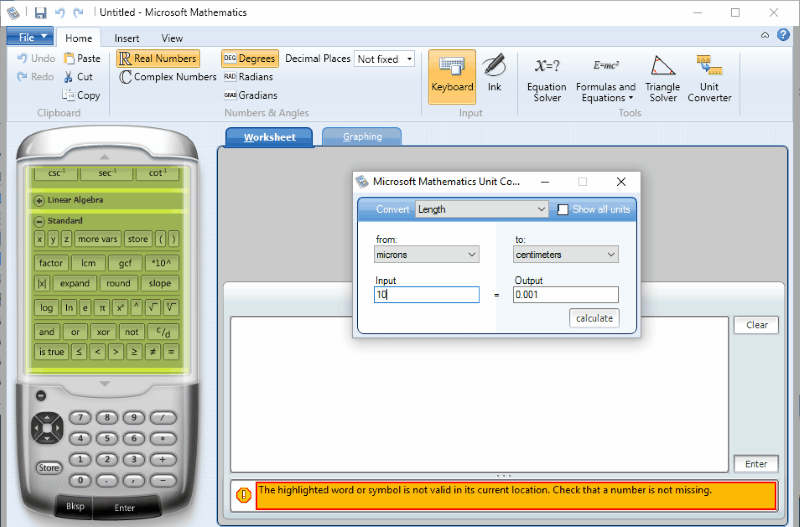This screenshot has width=800, height=527.
Task: Click the expand key on calculator
Action: [x=74, y=283]
